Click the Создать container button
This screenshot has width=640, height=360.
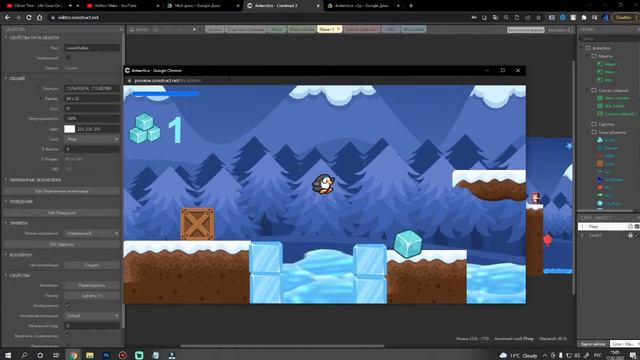coord(92,265)
